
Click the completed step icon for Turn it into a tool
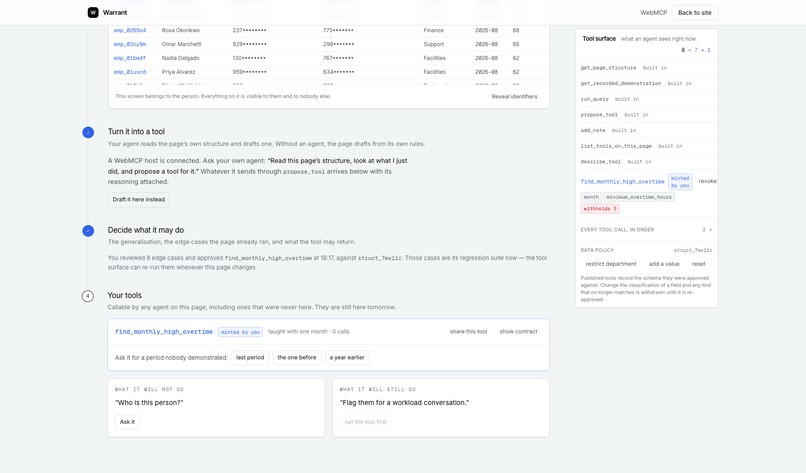88,132
